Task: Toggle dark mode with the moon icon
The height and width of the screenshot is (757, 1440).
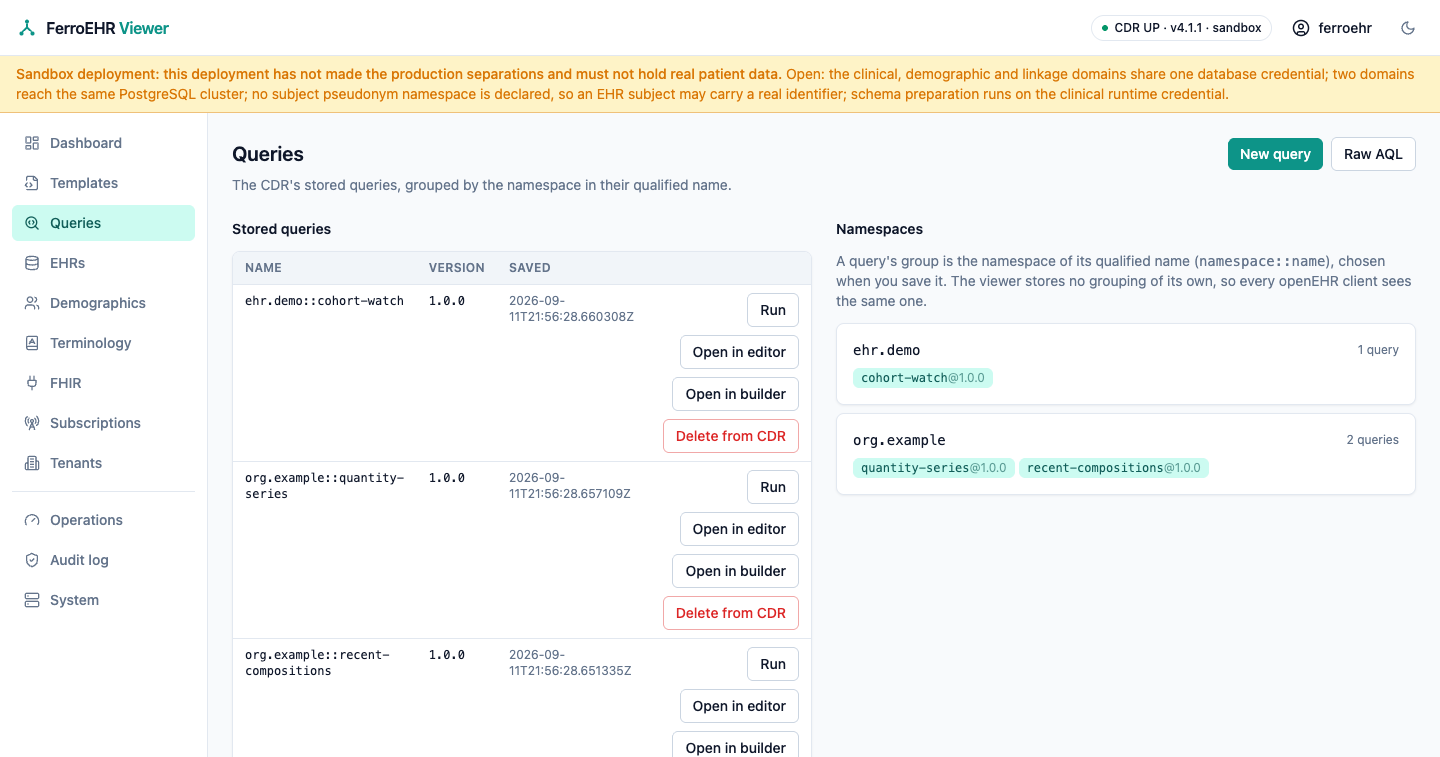Action: 1408,28
